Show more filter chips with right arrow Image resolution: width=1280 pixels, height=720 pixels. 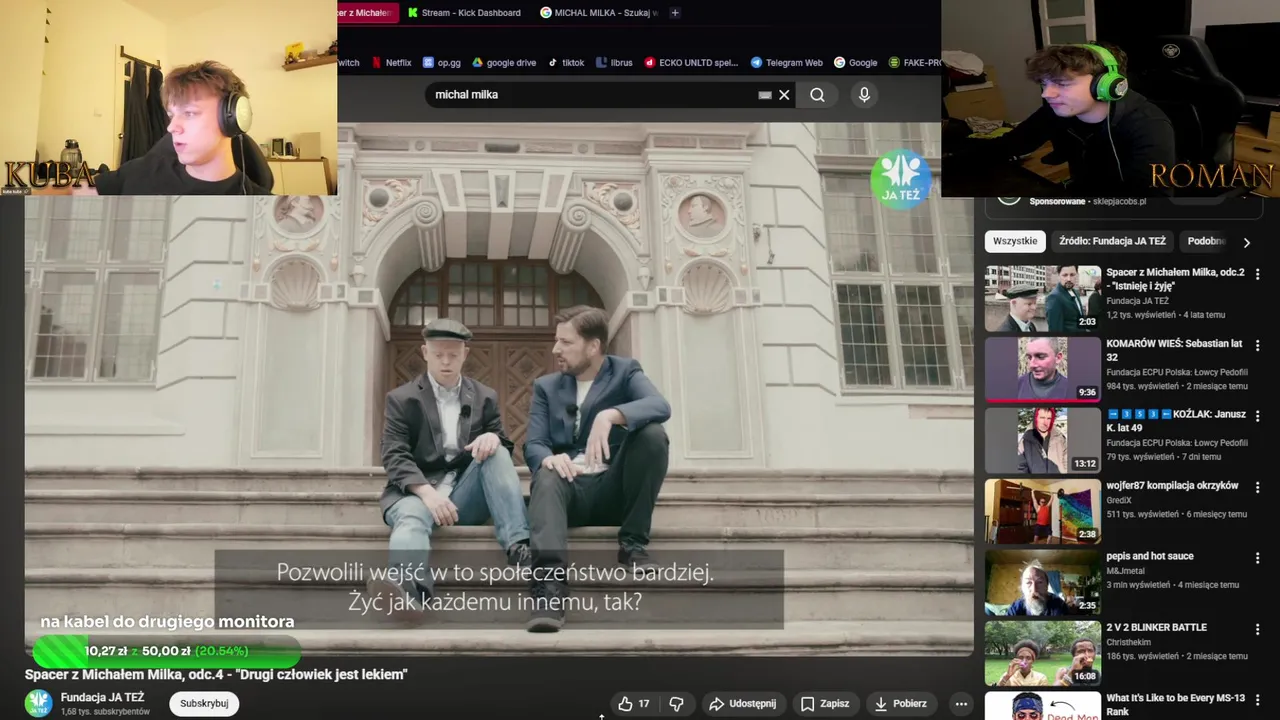coord(1246,242)
